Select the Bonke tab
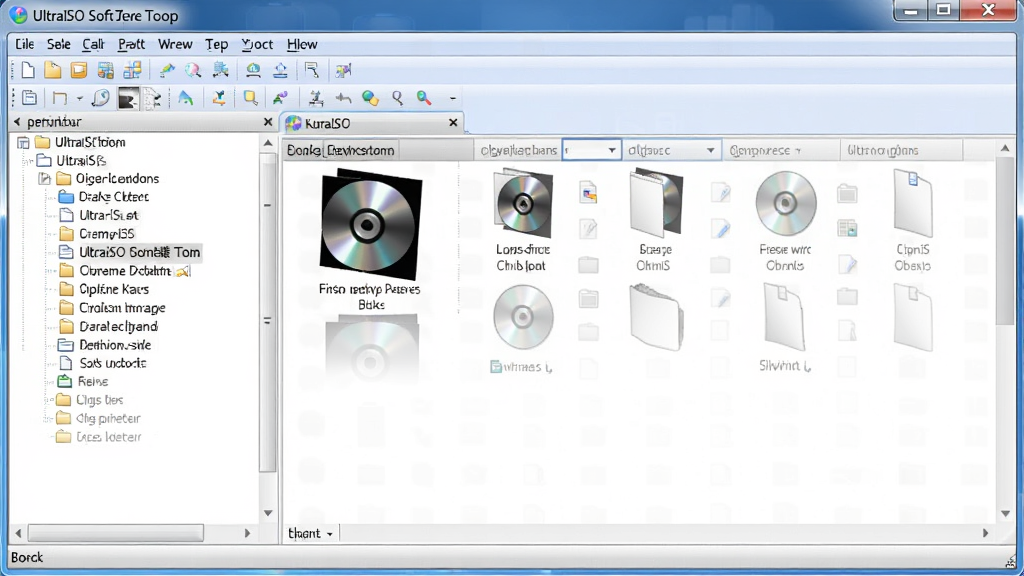Viewport: 1024px width, 576px height. [x=304, y=150]
